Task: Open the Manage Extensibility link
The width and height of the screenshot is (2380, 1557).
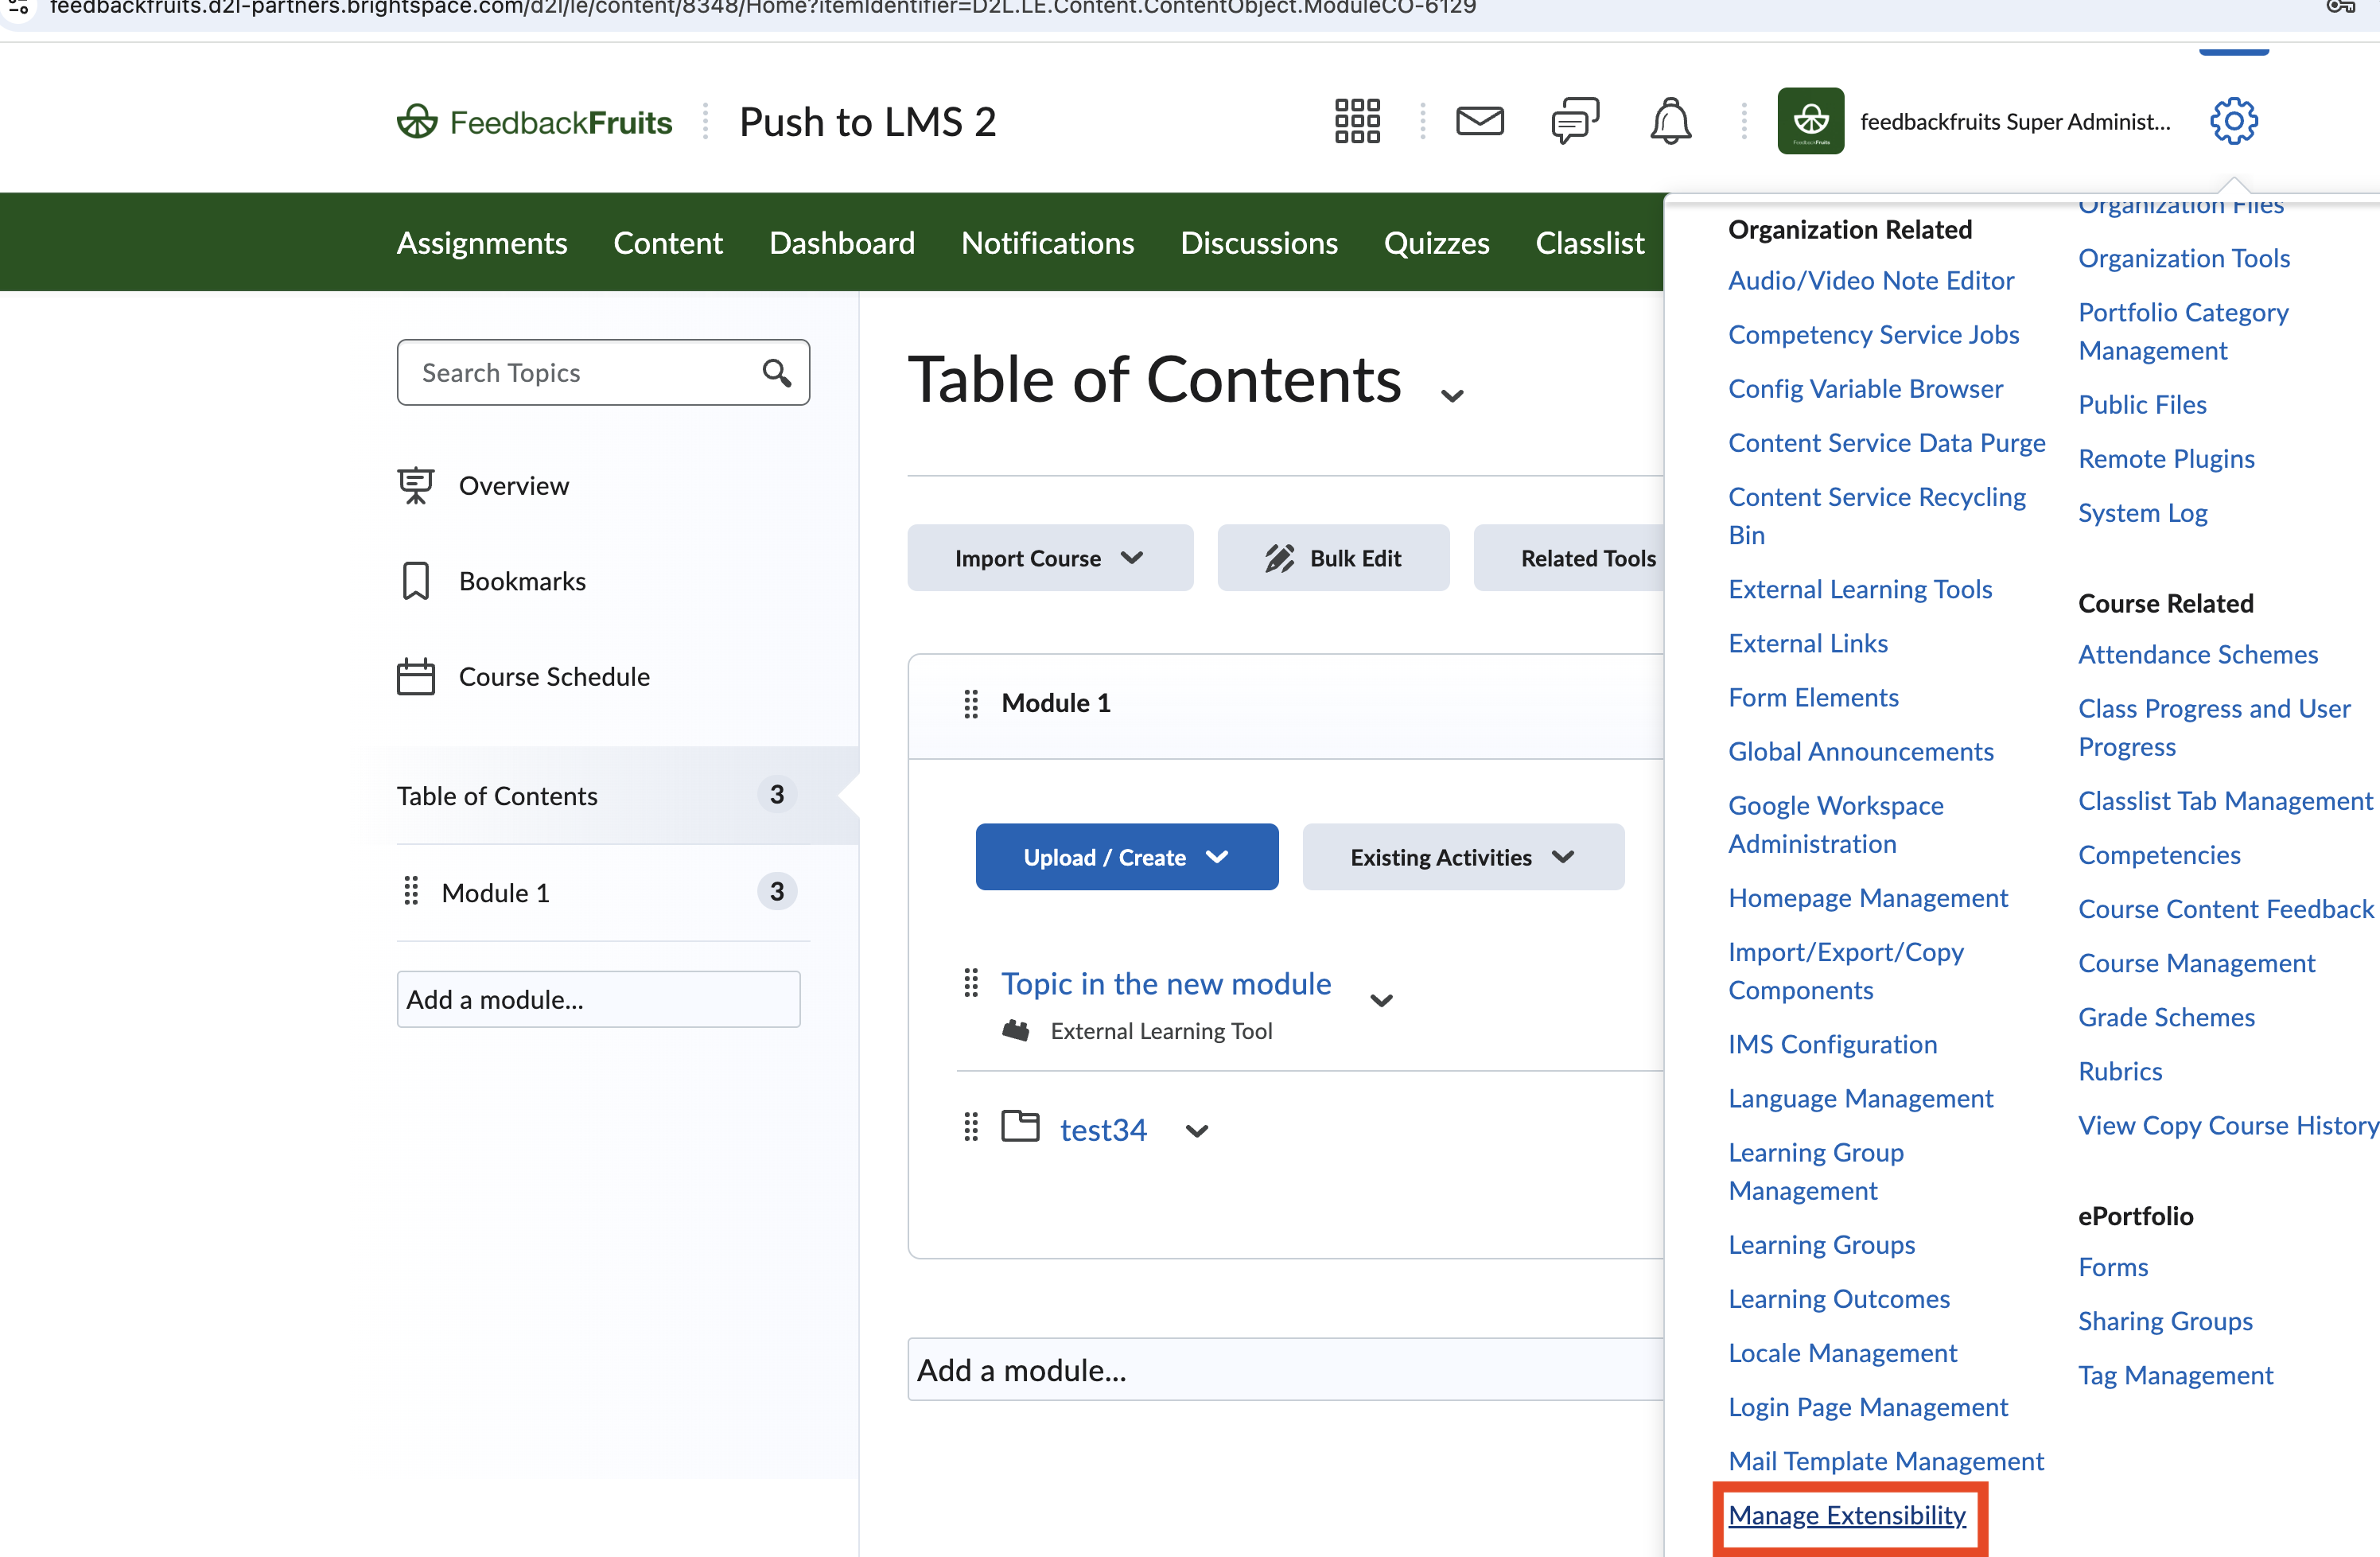Action: 1847,1515
